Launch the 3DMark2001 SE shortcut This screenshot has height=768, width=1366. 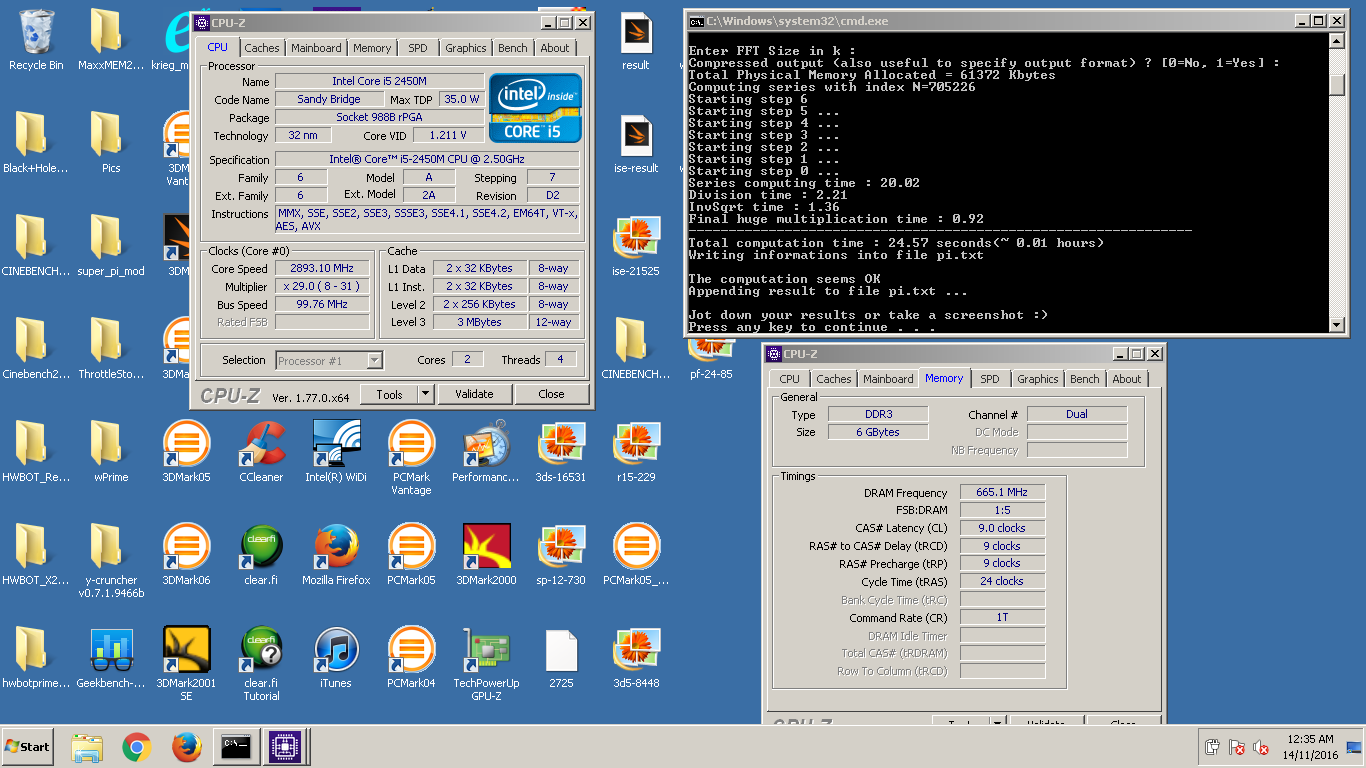tap(187, 664)
